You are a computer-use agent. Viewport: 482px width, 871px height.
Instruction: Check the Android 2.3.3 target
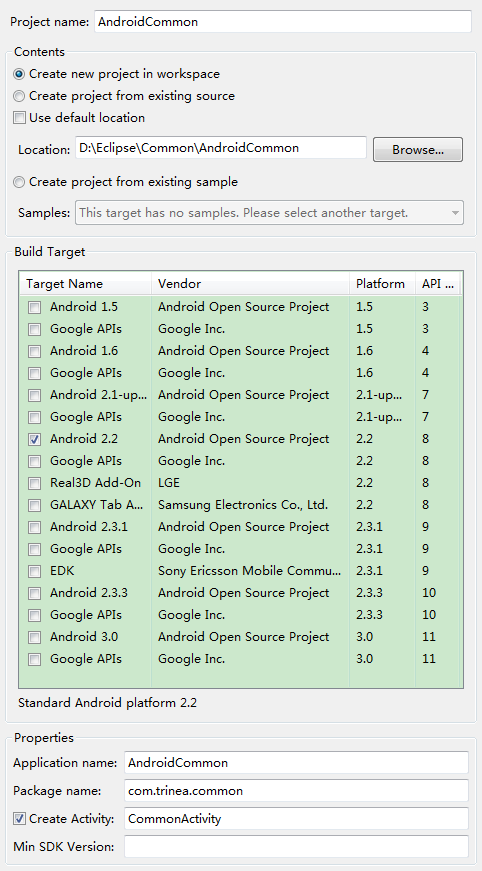coord(34,593)
